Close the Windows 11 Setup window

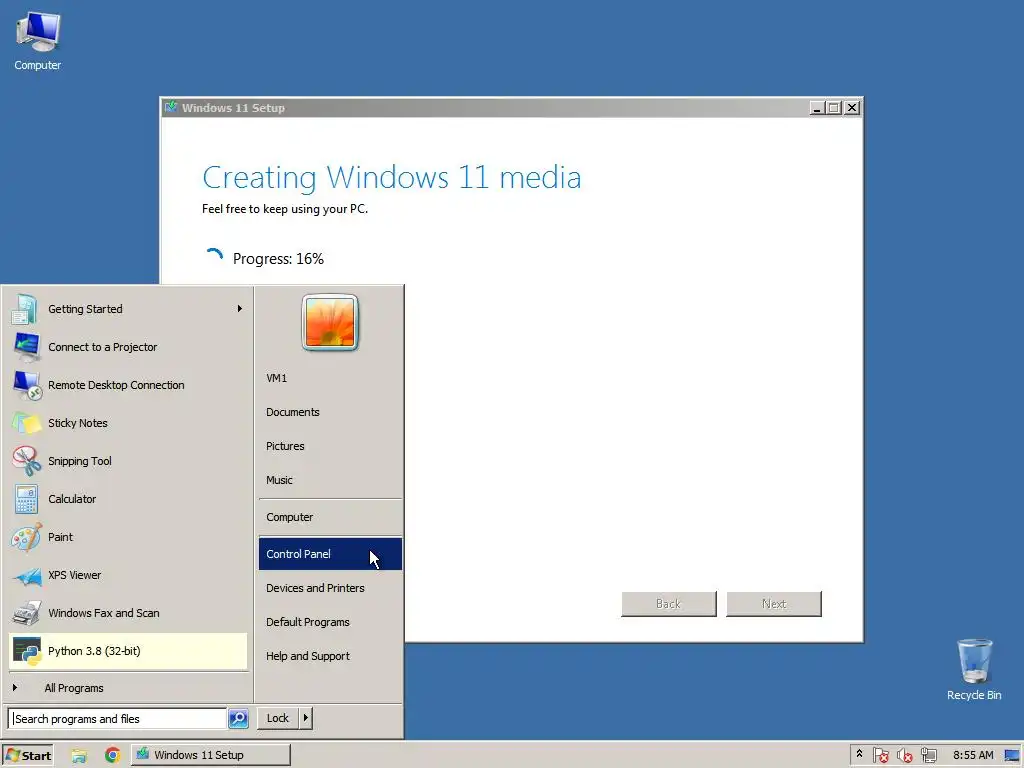tap(852, 108)
